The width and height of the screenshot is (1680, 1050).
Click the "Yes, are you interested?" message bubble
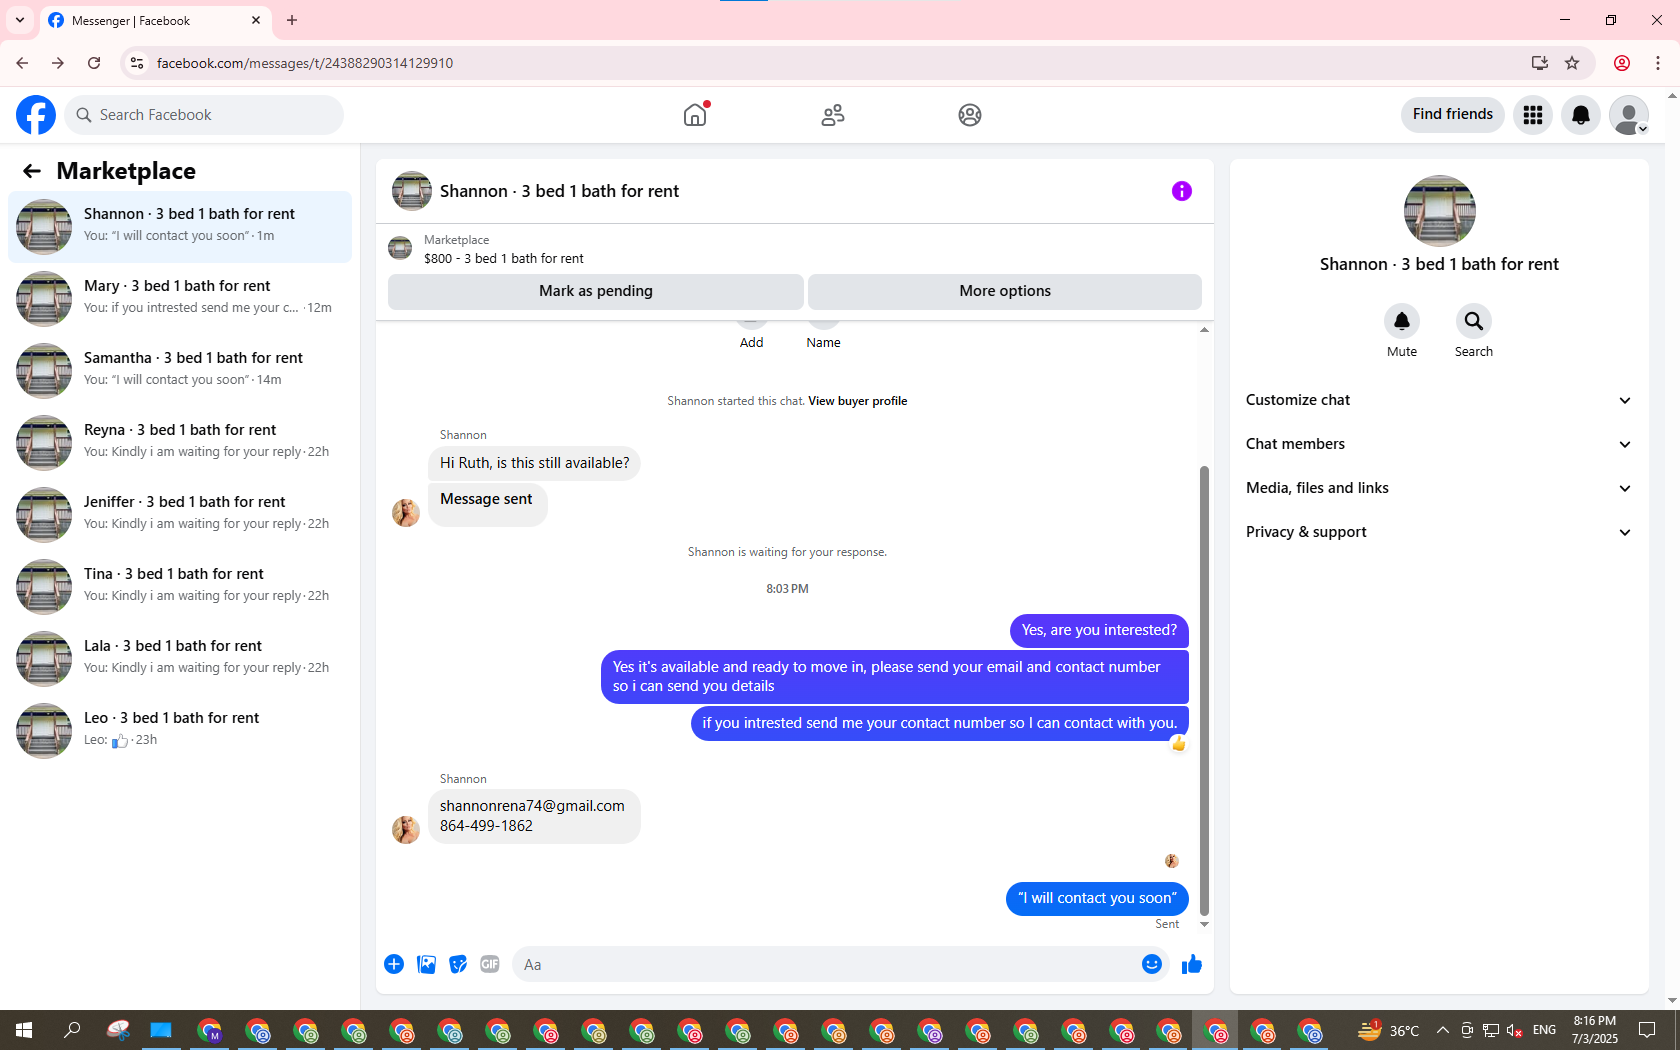(x=1099, y=630)
